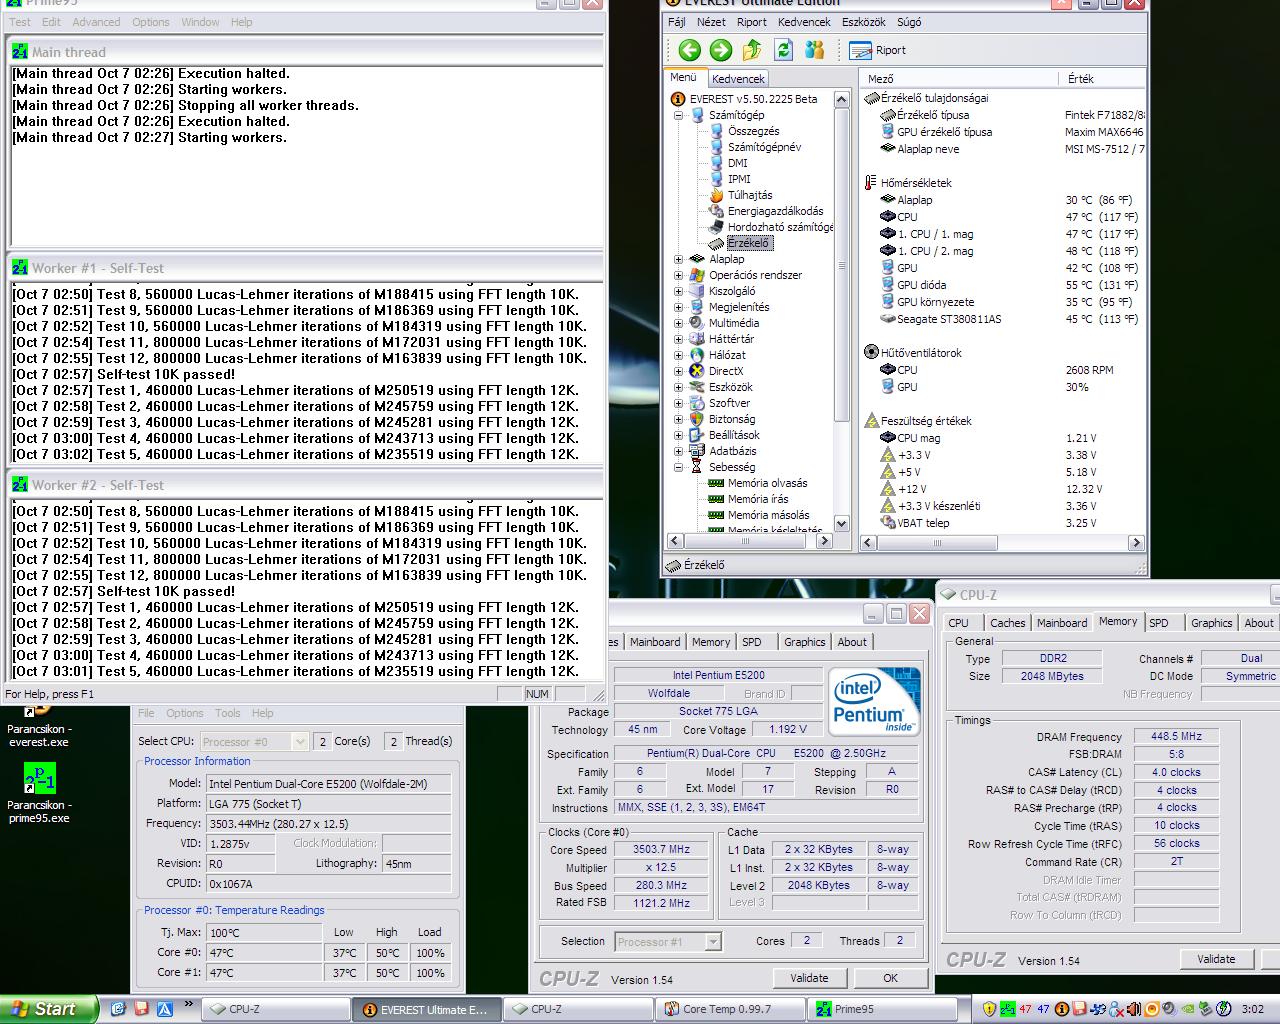
Task: Switch to EVEREST Ultimate taskbar button
Action: pos(426,1009)
